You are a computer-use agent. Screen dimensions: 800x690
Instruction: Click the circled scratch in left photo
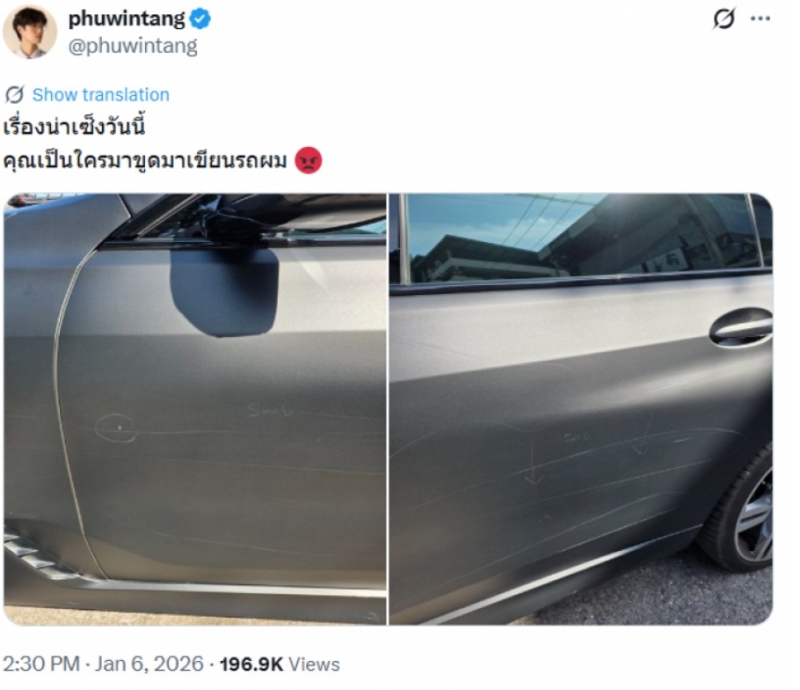tap(116, 427)
